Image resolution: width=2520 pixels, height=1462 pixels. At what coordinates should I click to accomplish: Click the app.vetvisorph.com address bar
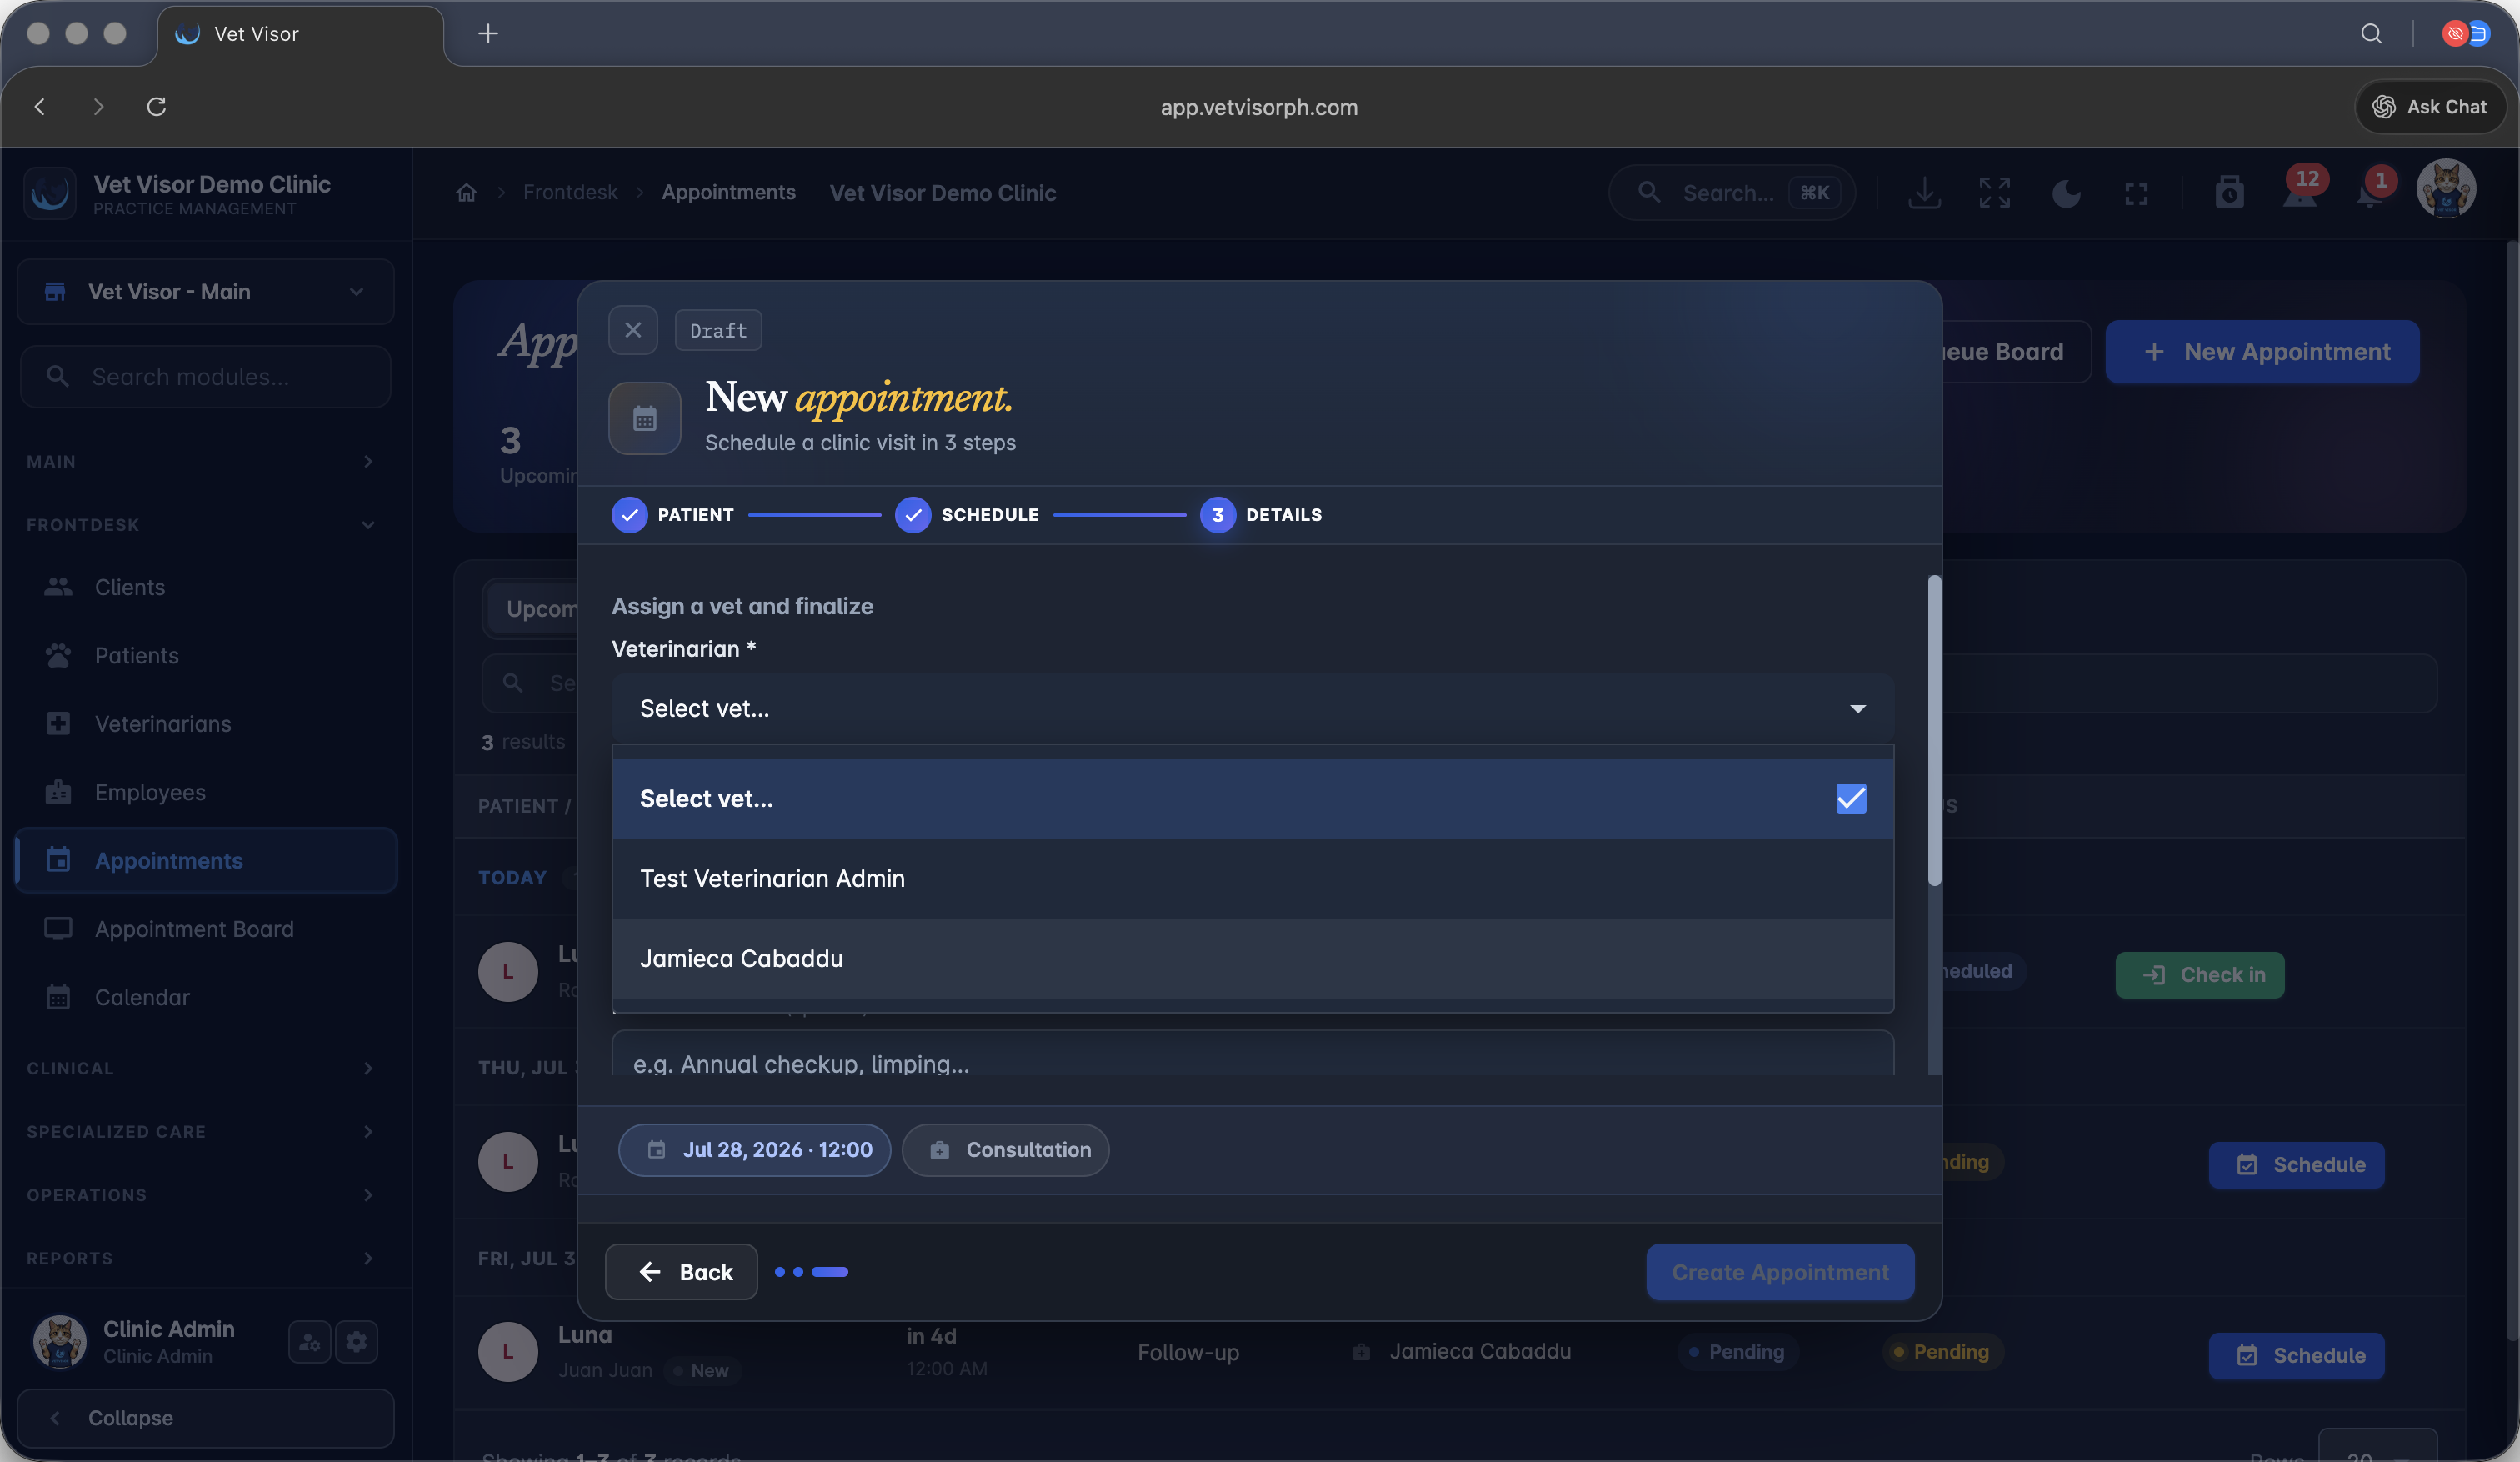[x=1259, y=107]
